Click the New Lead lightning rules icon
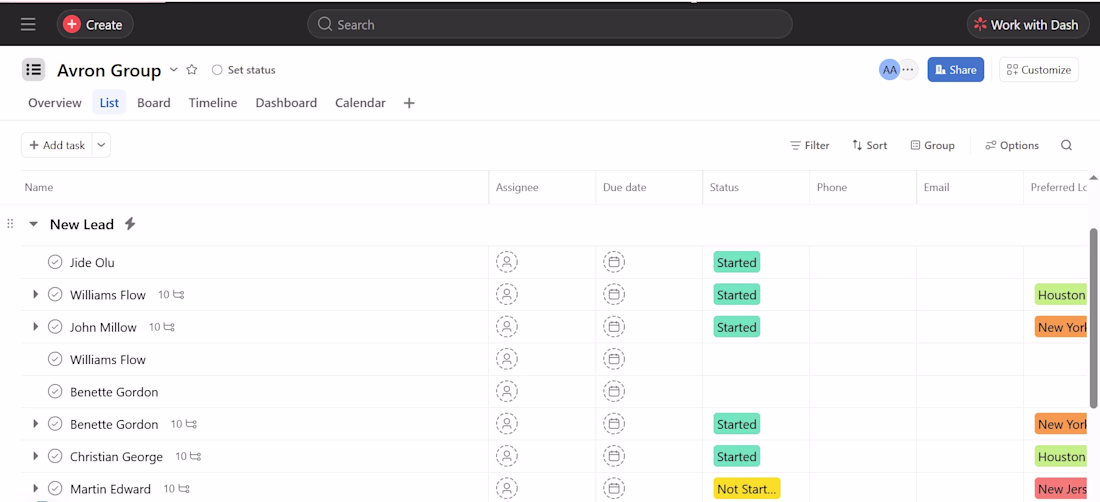The height and width of the screenshot is (502, 1100). (129, 224)
